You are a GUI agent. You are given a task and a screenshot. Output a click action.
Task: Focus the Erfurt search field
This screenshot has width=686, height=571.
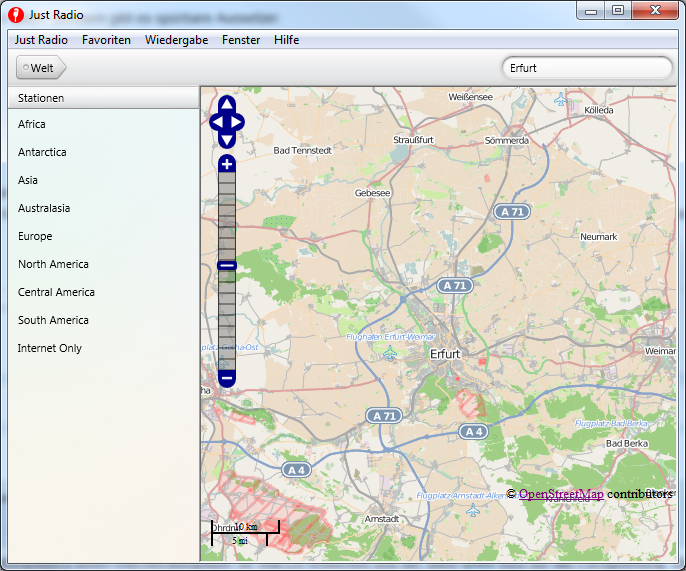pos(587,68)
